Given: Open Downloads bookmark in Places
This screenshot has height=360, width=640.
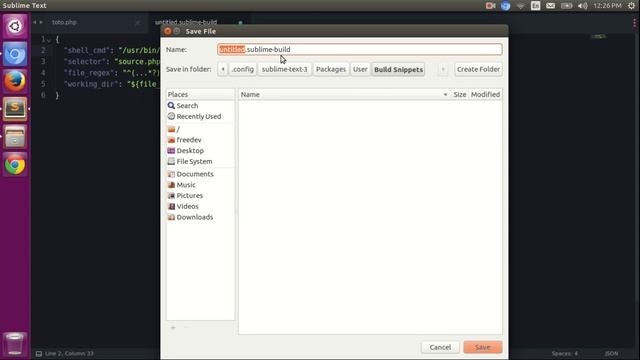Looking at the screenshot, I should point(191,217).
